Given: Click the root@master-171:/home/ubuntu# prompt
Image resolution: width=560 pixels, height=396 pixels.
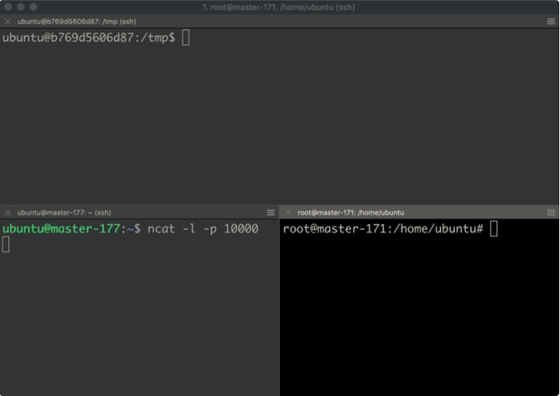Looking at the screenshot, I should click(383, 229).
